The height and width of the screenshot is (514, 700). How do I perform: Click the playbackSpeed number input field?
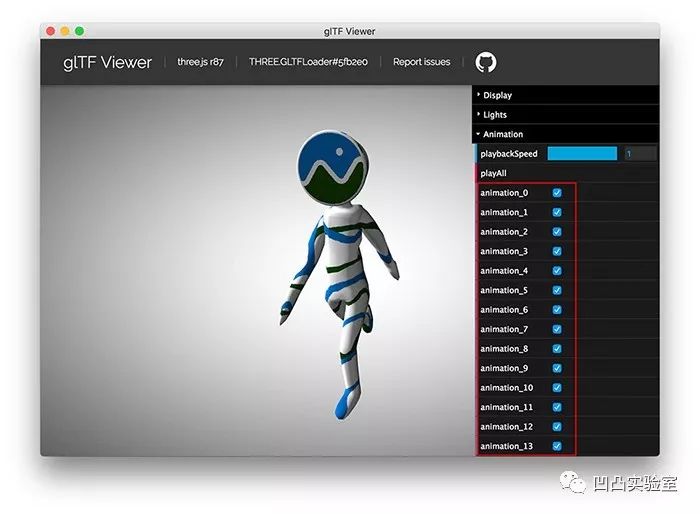coord(641,154)
